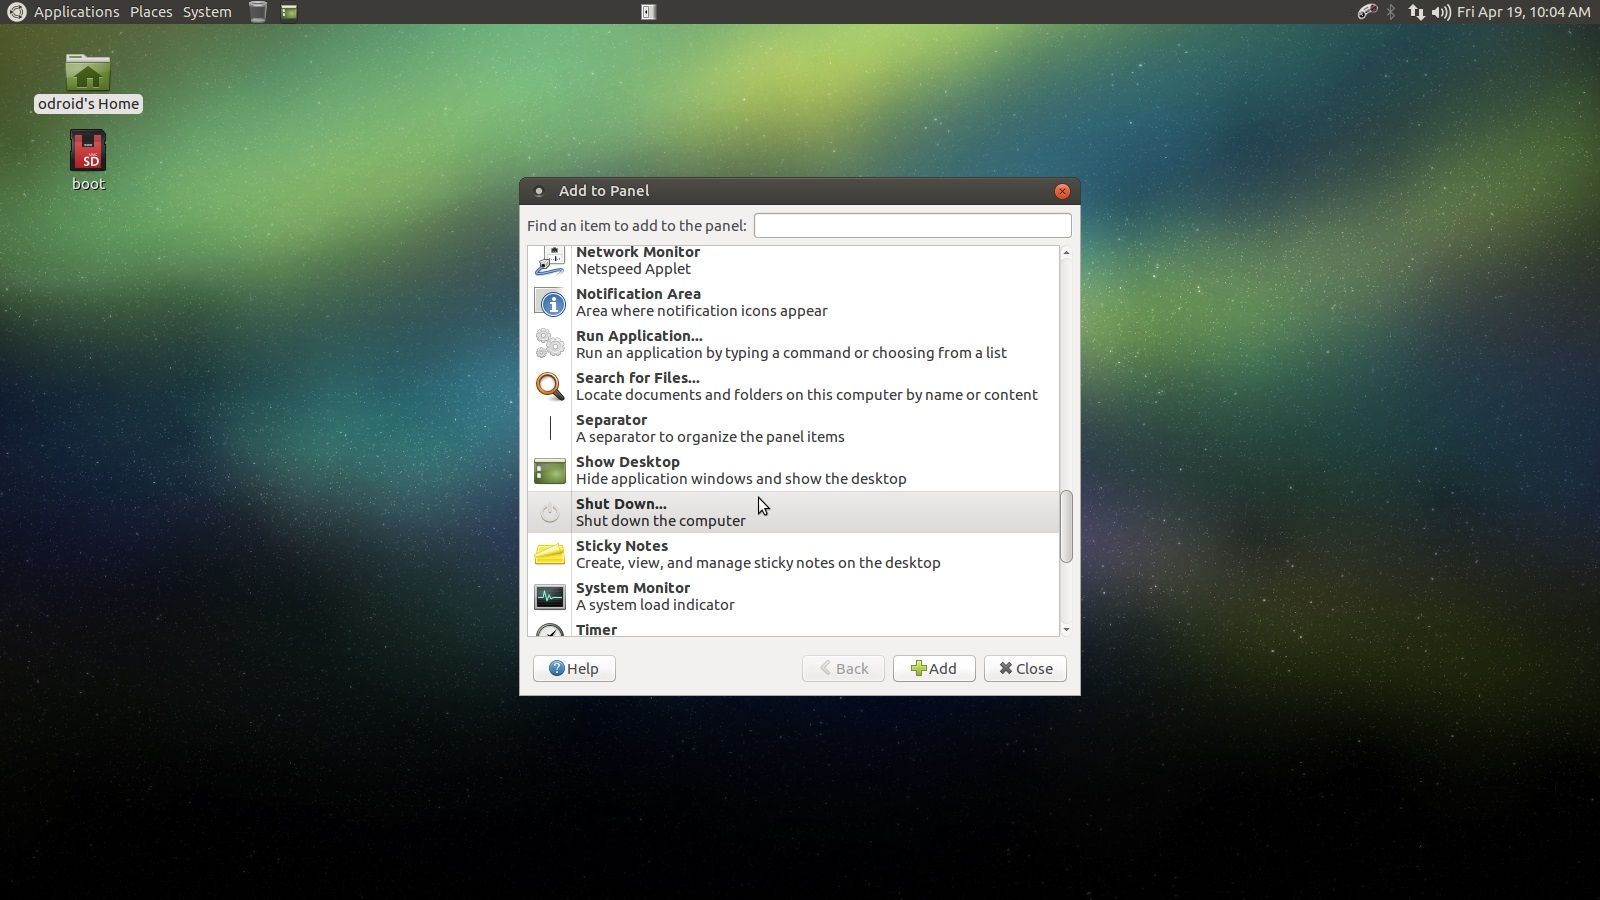The image size is (1600, 900).
Task: Open the System menu
Action: [206, 12]
